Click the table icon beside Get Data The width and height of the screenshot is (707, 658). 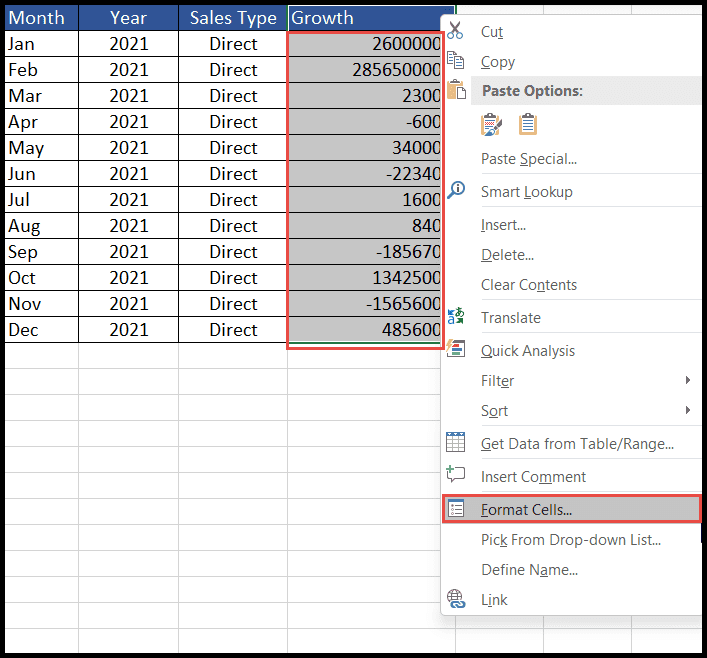pyautogui.click(x=455, y=442)
